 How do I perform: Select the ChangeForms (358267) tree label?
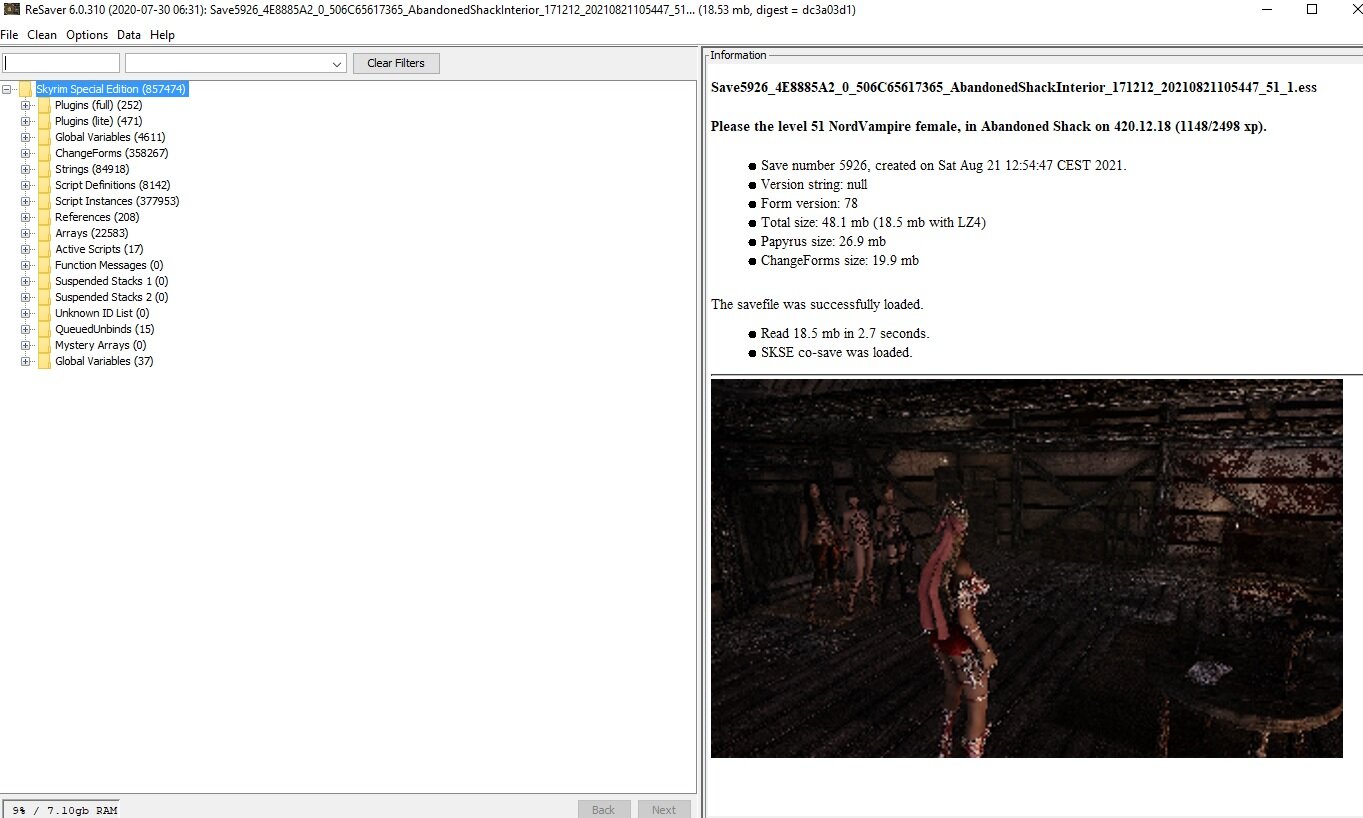coord(111,153)
